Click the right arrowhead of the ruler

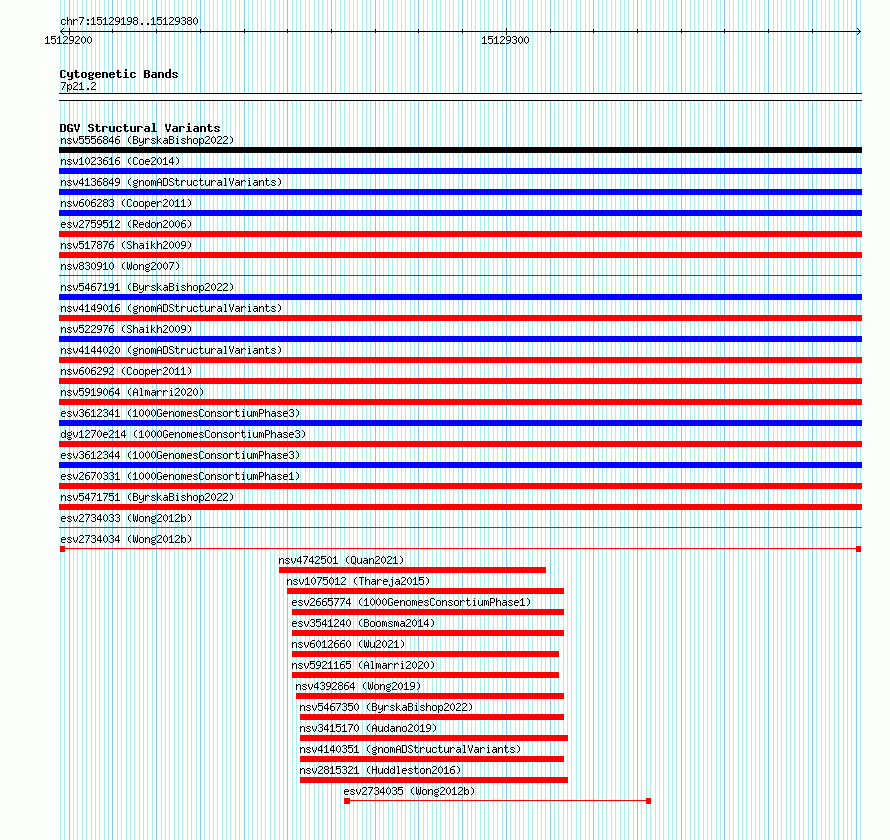tap(859, 32)
